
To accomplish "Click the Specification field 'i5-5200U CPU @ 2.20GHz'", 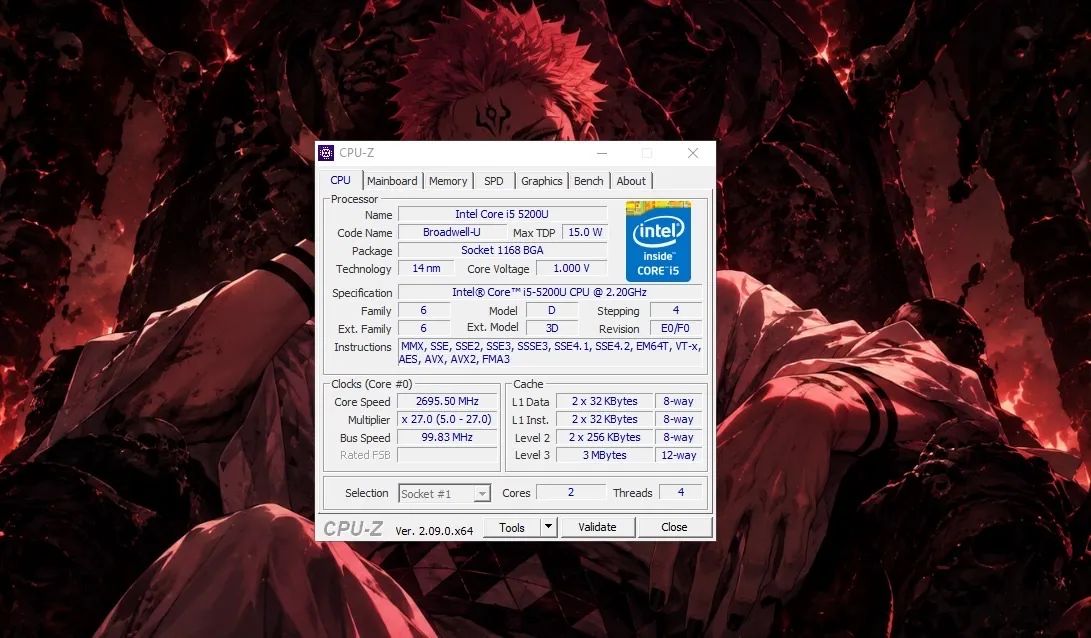I will click(550, 292).
